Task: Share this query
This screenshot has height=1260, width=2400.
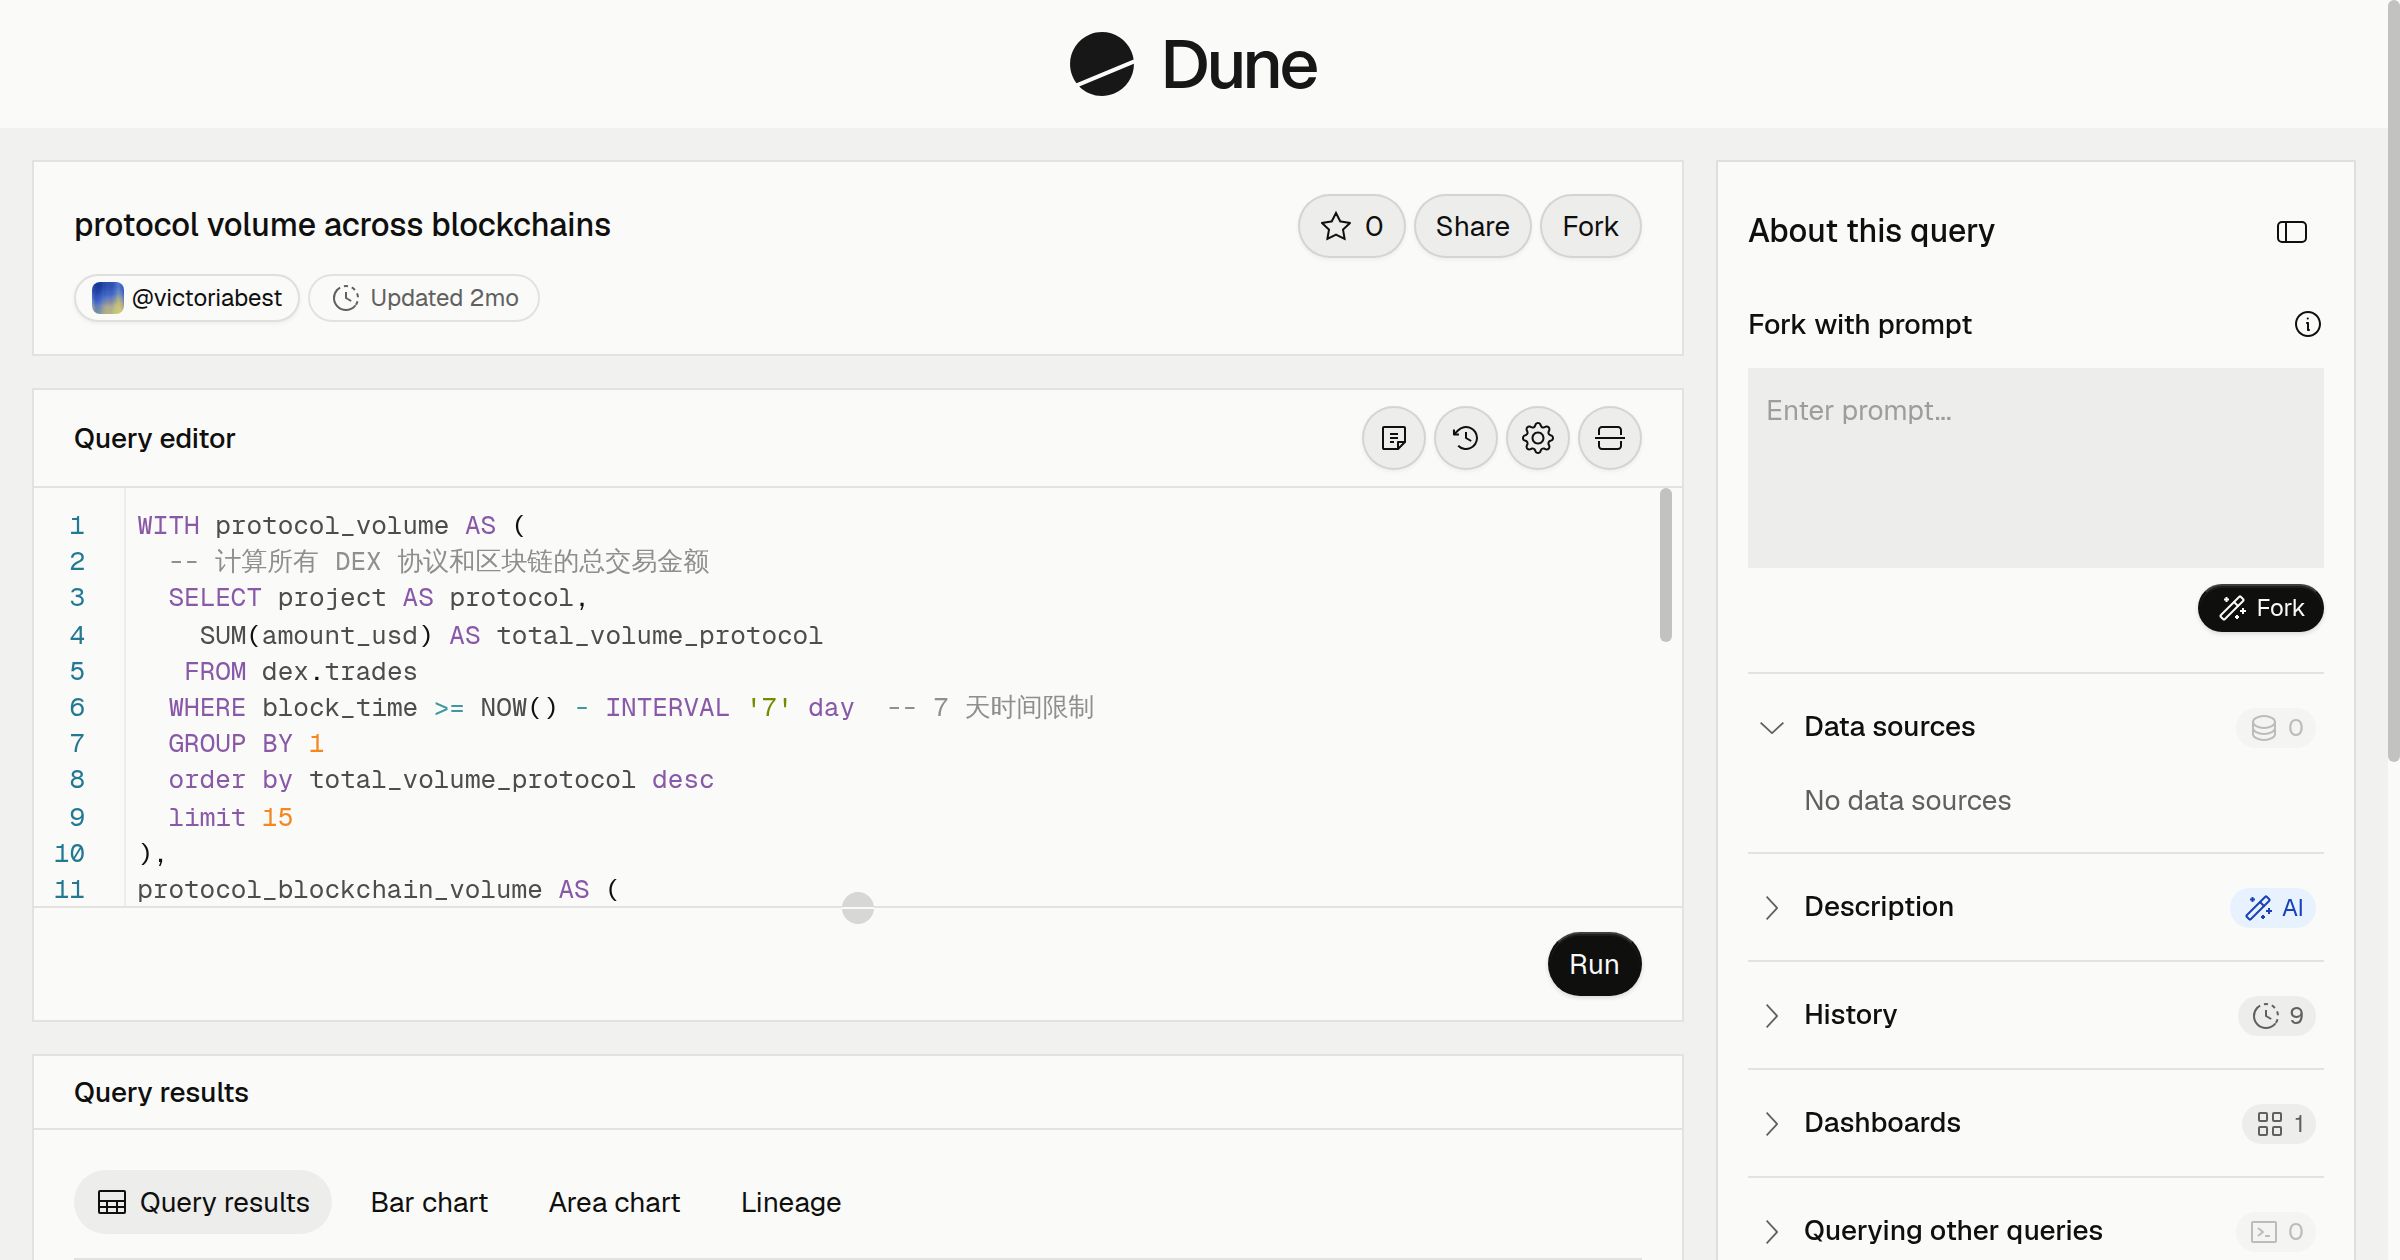Action: click(x=1472, y=226)
